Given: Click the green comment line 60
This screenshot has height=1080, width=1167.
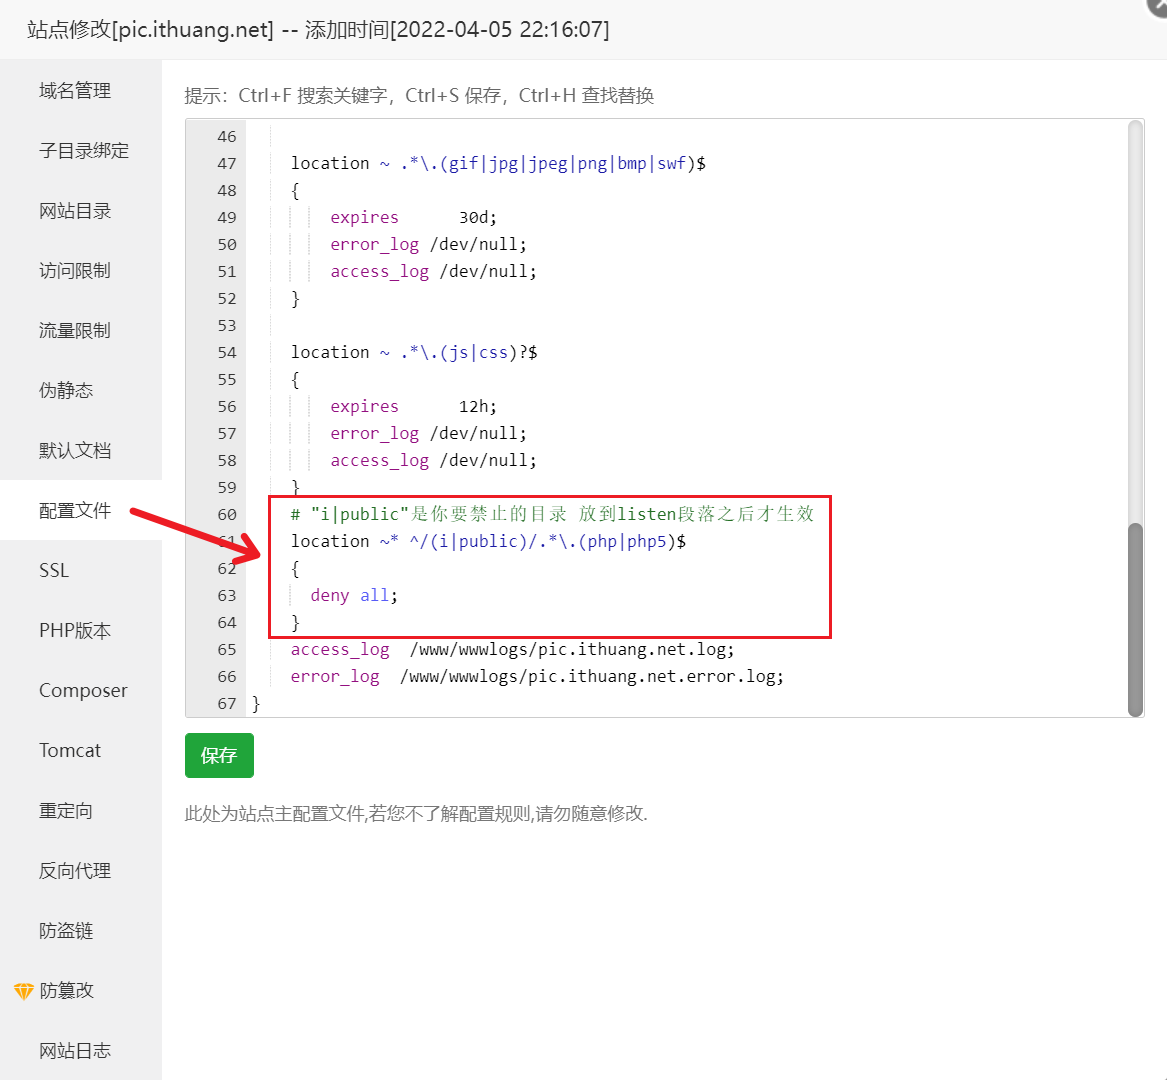Looking at the screenshot, I should pyautogui.click(x=552, y=514).
